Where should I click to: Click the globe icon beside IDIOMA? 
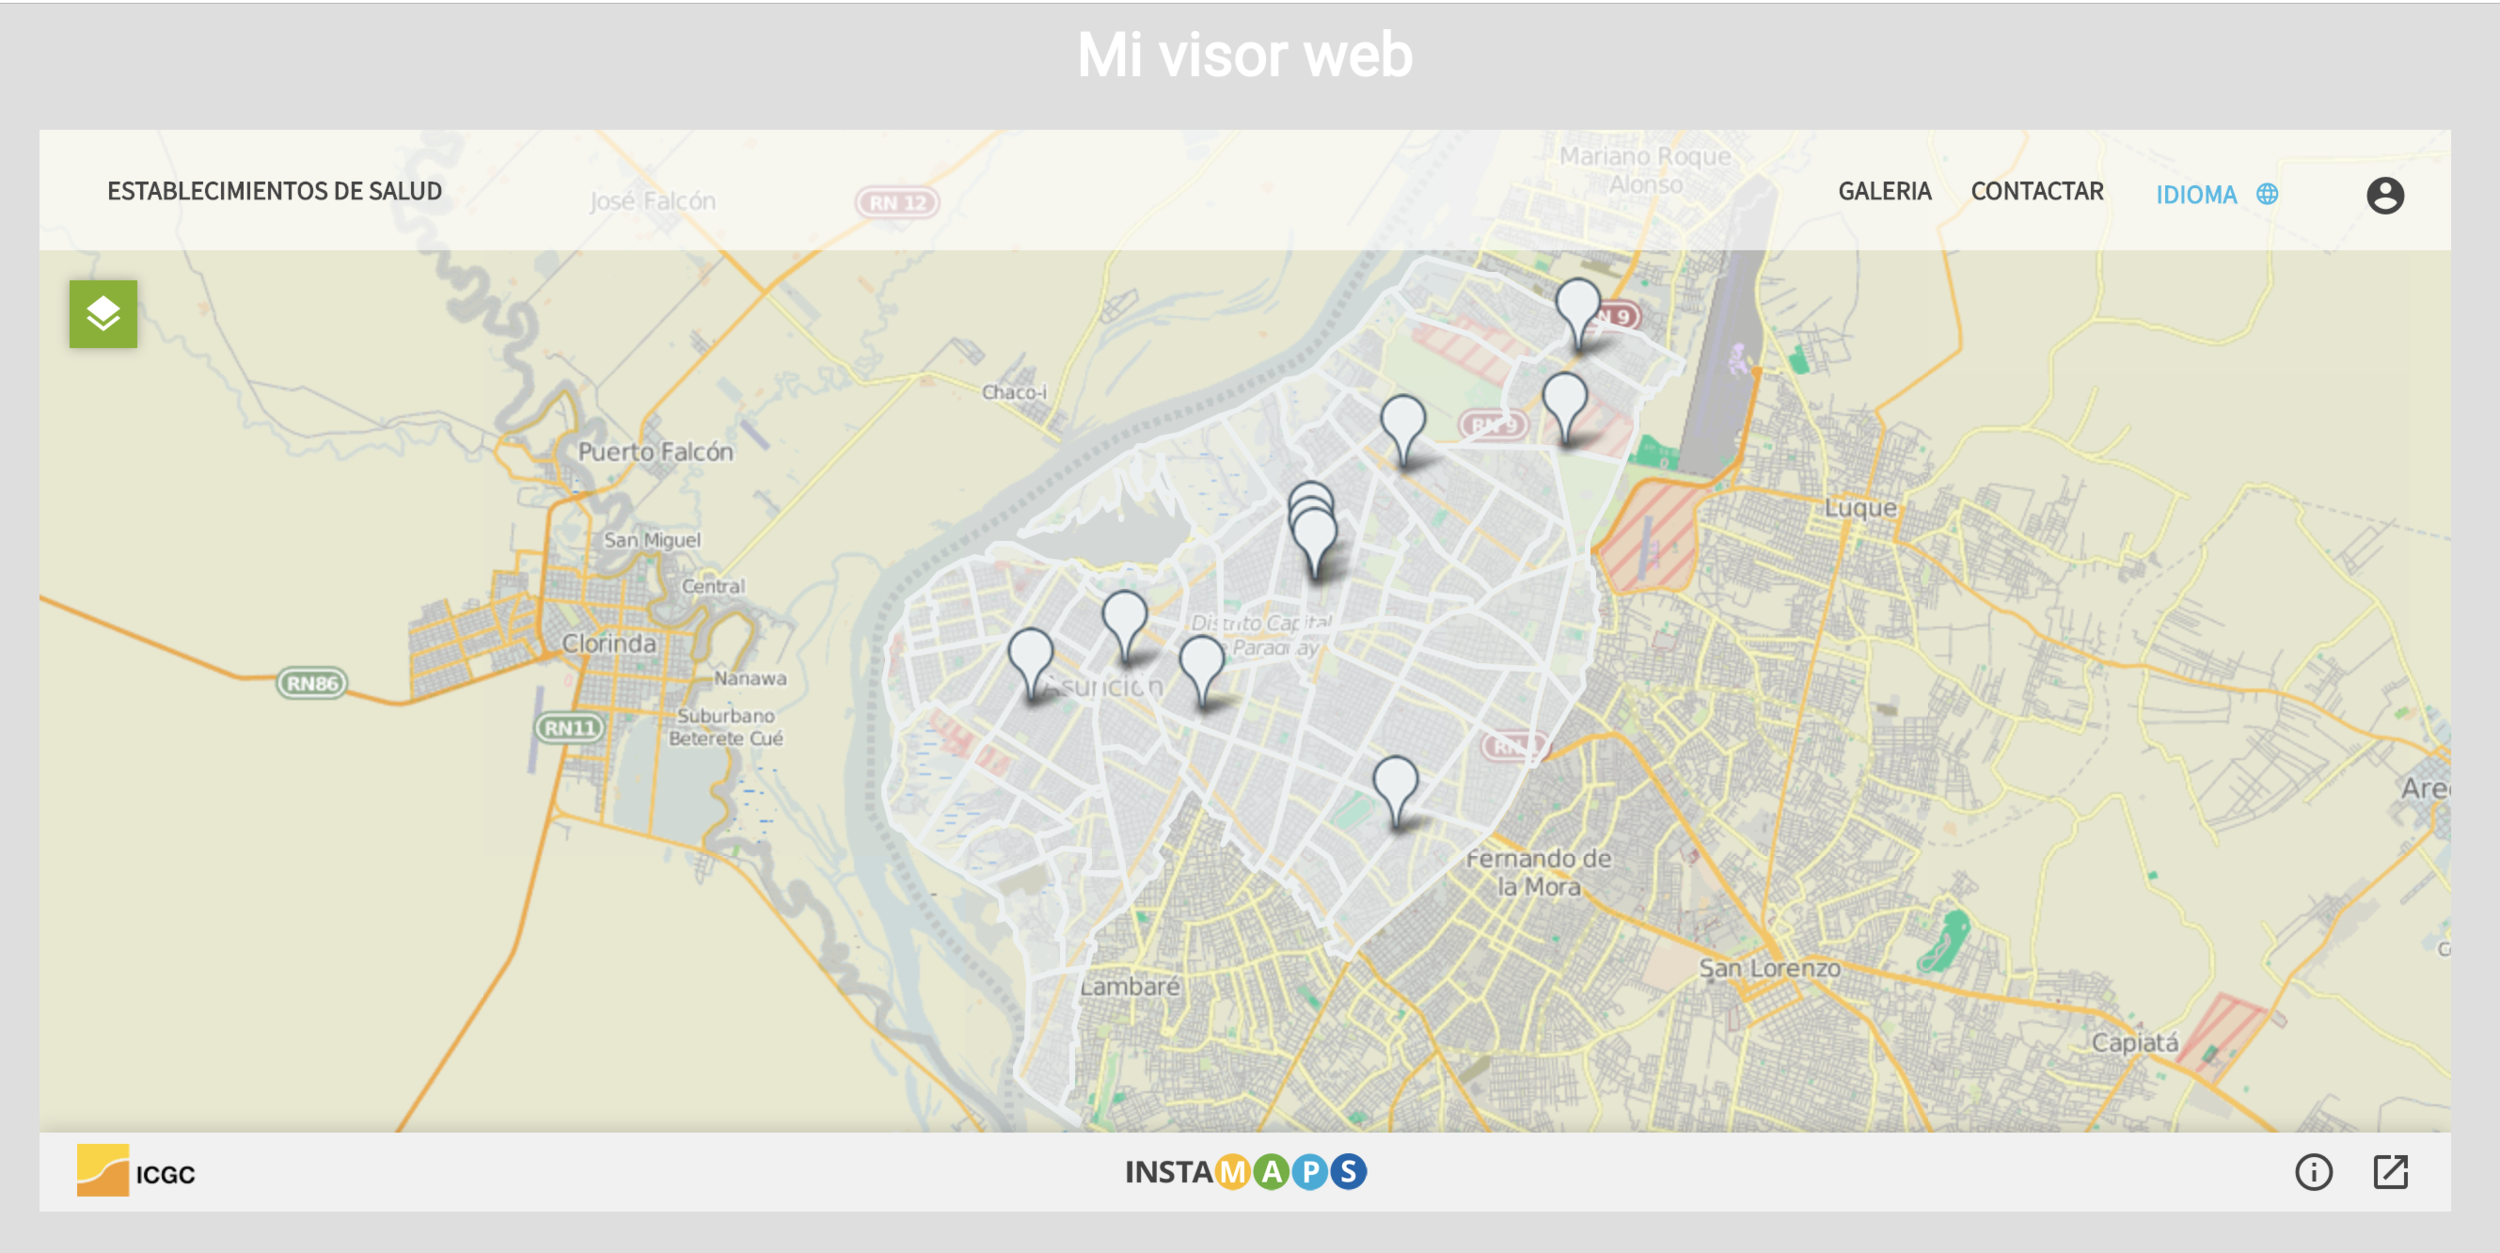pos(2267,194)
